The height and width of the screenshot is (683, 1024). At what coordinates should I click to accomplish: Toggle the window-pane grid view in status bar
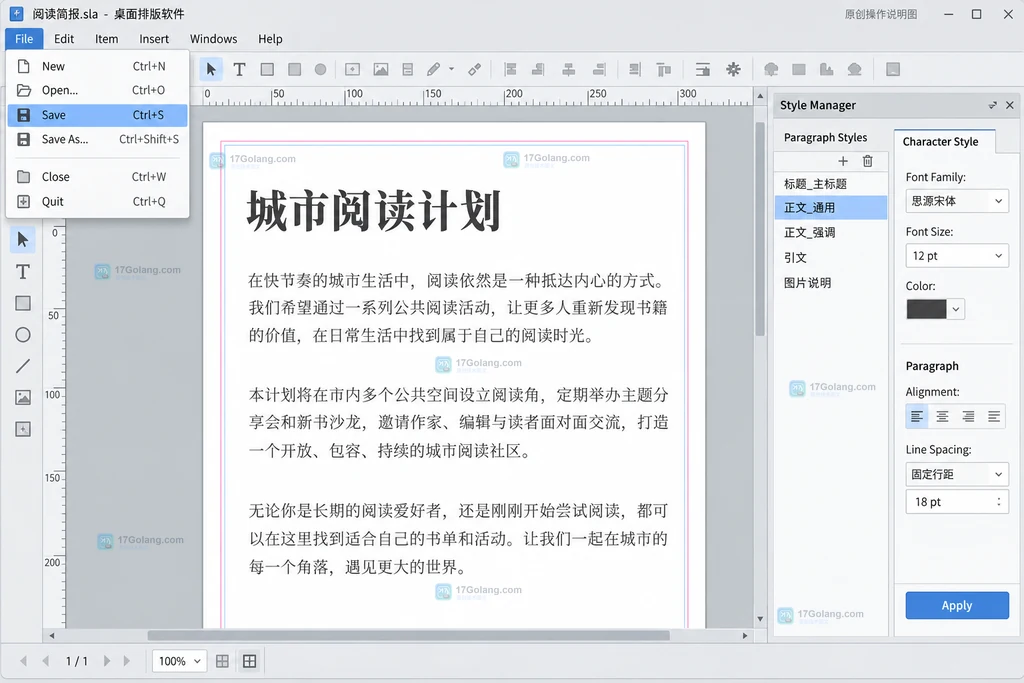tap(249, 661)
